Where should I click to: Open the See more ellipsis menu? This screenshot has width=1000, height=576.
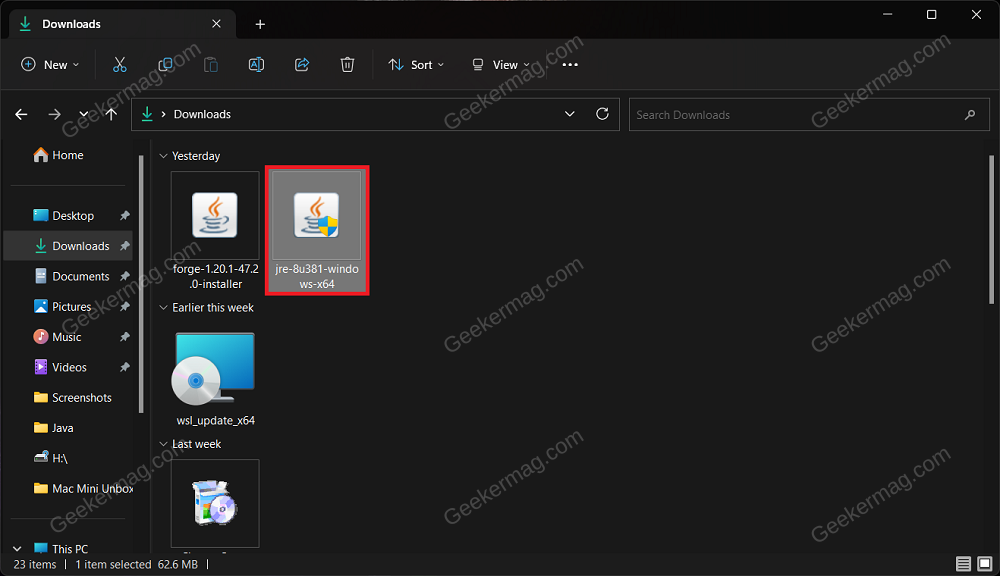[x=570, y=64]
